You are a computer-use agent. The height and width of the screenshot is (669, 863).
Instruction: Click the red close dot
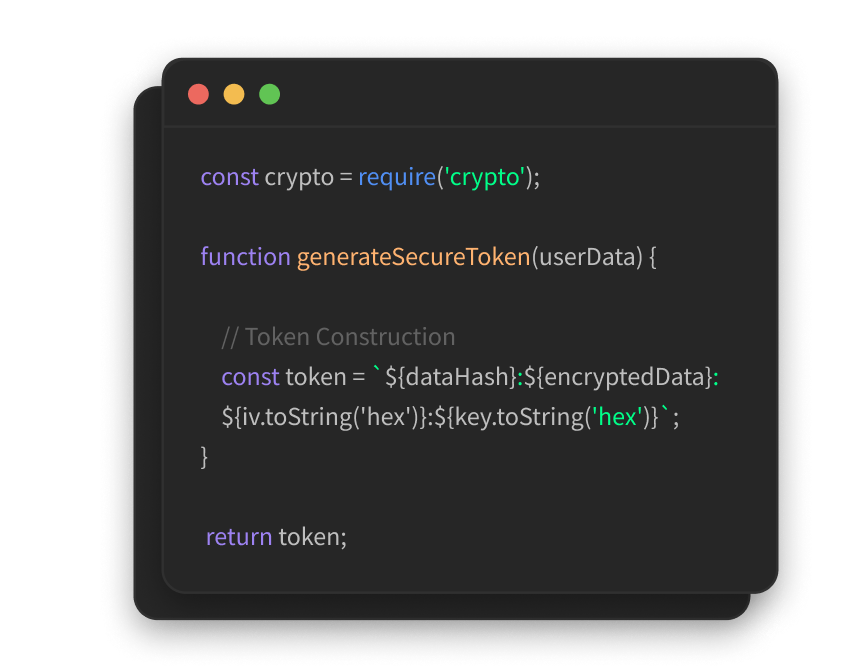point(198,94)
